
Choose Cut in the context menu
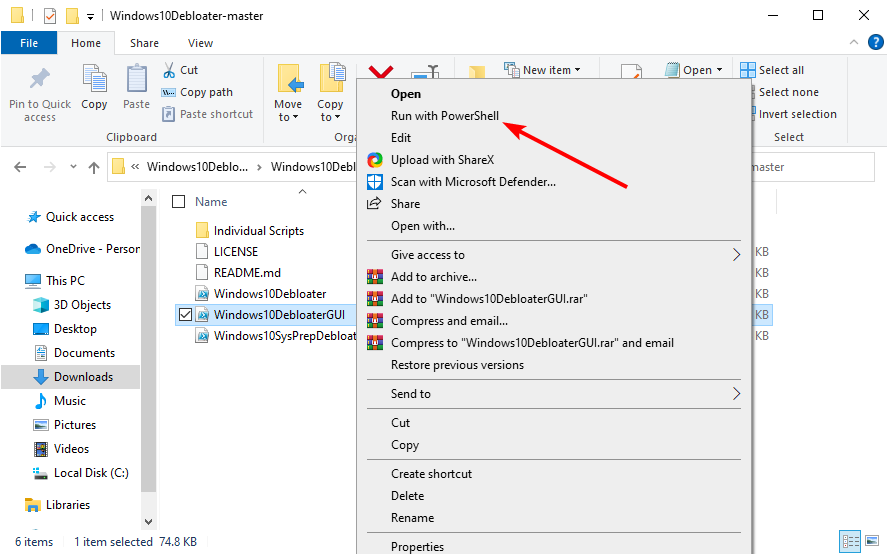tap(400, 423)
